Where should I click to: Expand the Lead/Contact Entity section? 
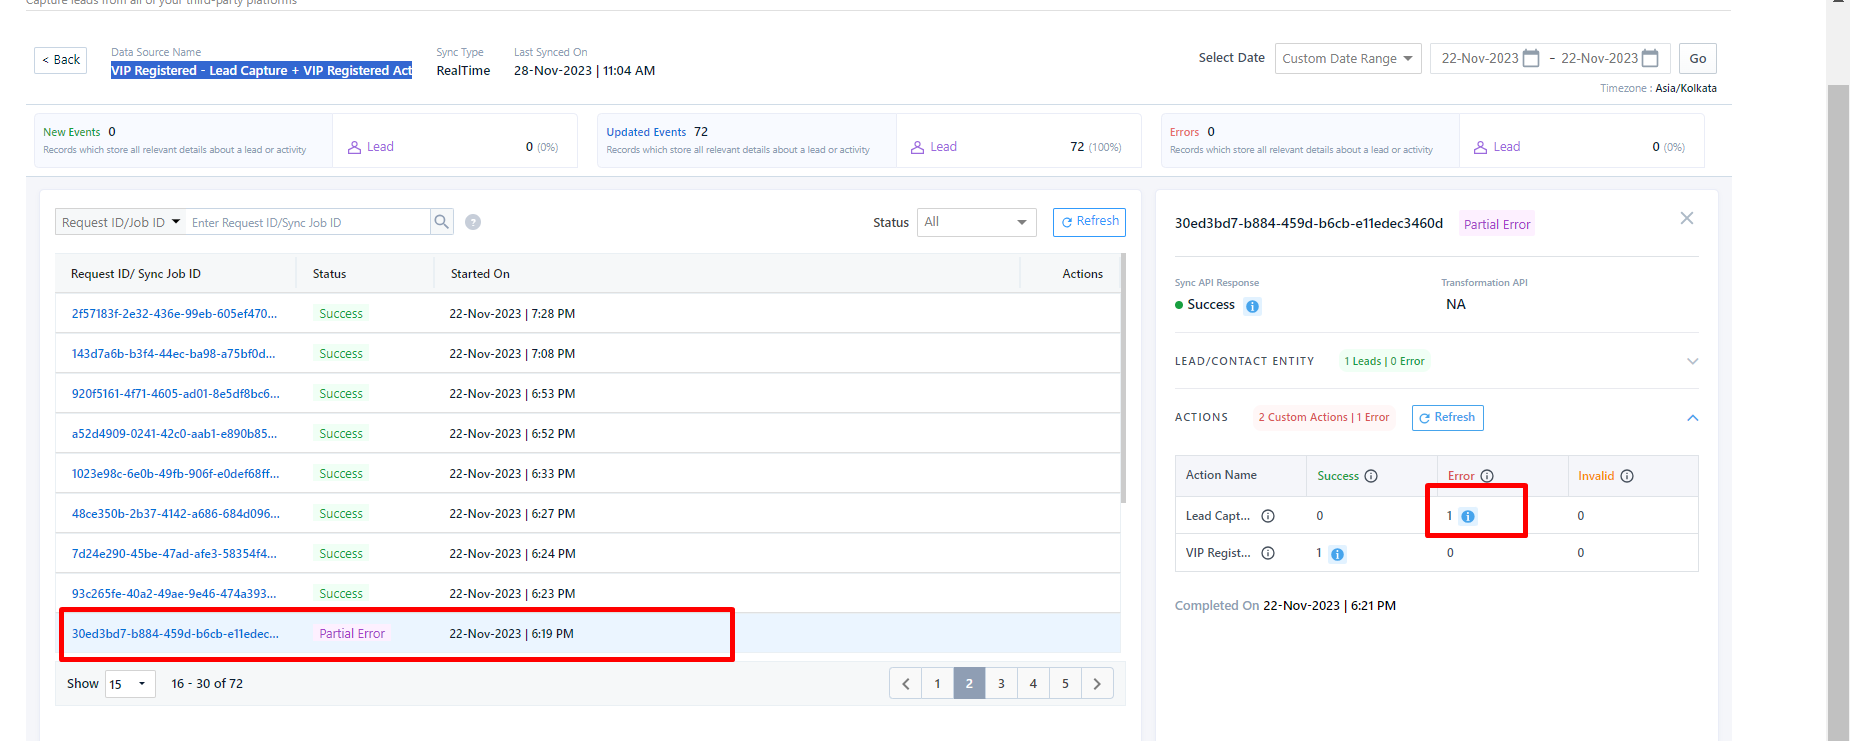(x=1692, y=361)
